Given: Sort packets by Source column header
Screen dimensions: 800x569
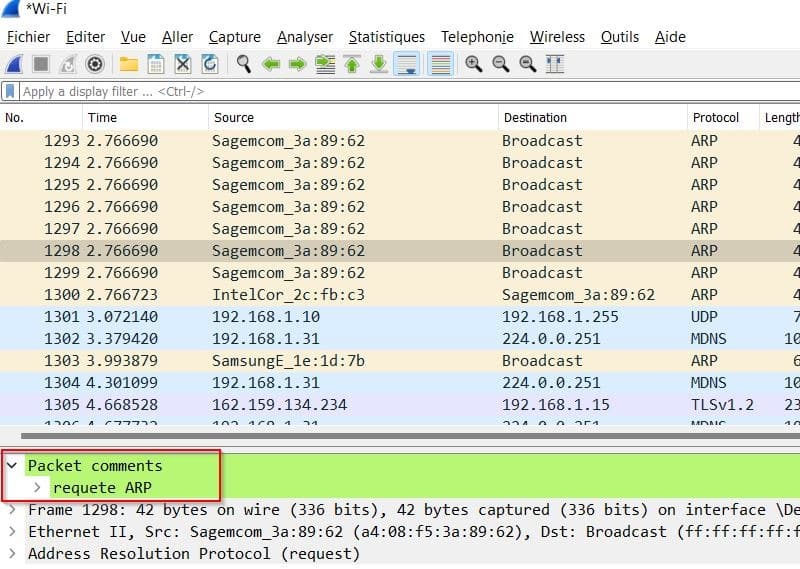Looking at the screenshot, I should pos(233,118).
